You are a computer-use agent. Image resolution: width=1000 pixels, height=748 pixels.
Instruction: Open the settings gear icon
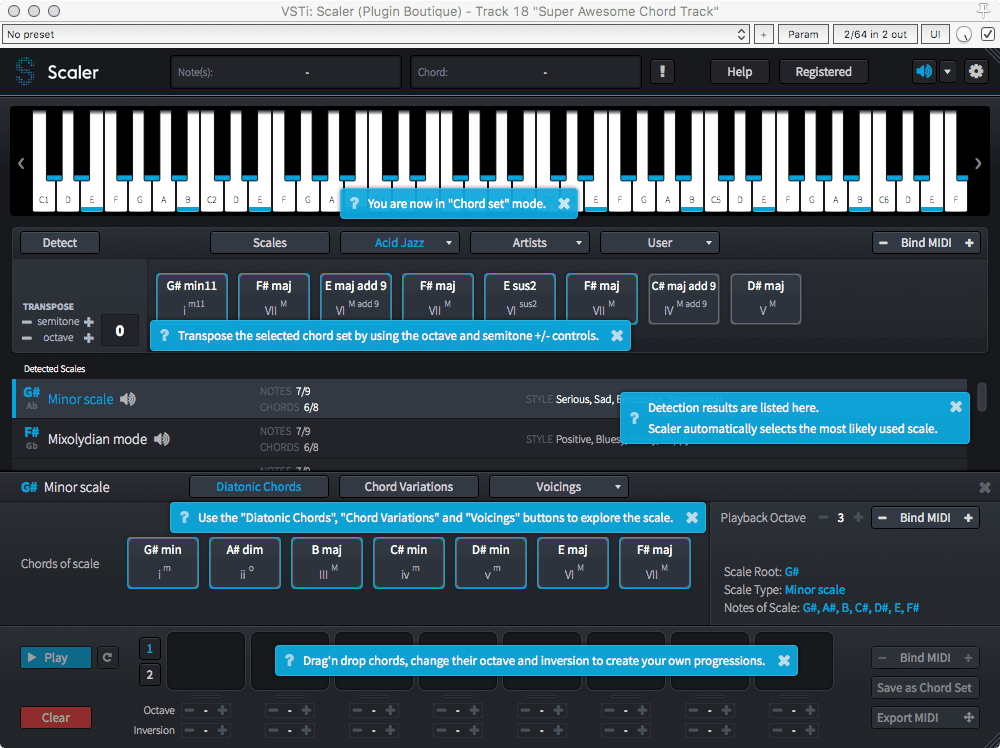tap(976, 72)
